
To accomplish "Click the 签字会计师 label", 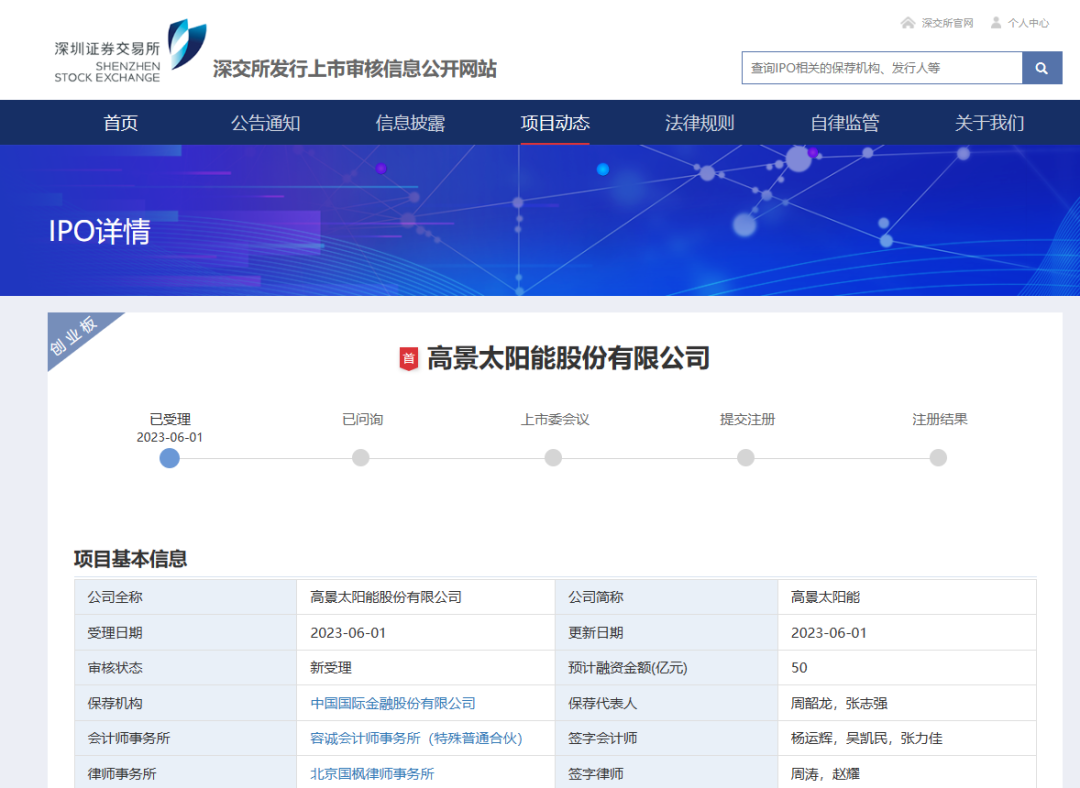I will tap(602, 738).
